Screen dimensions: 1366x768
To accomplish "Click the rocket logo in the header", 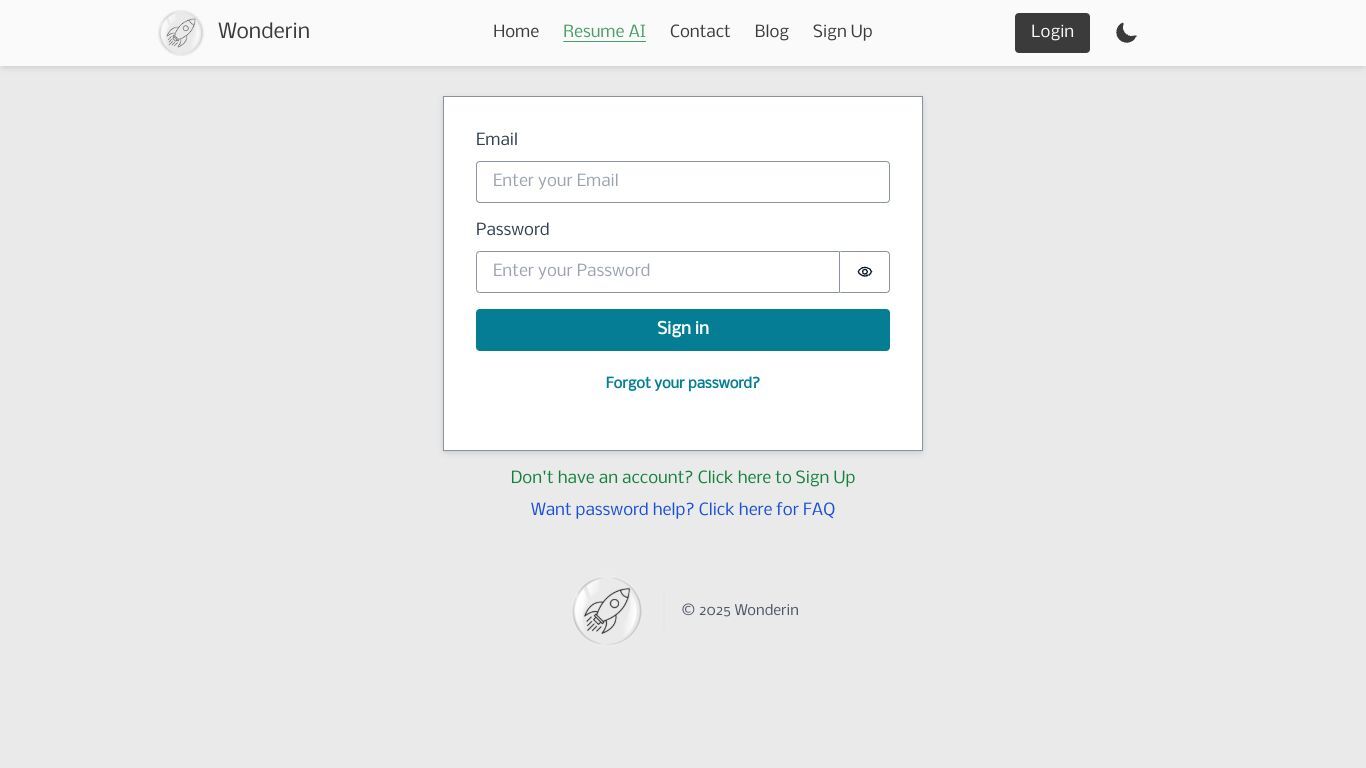I will tap(181, 33).
